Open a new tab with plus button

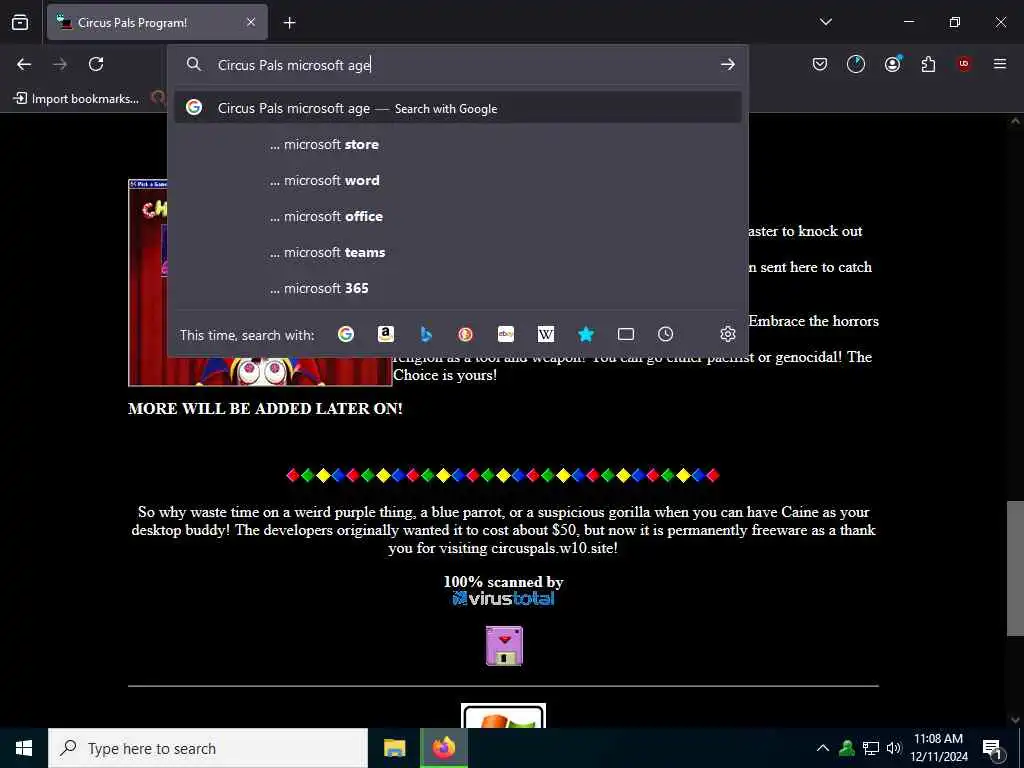(x=289, y=23)
